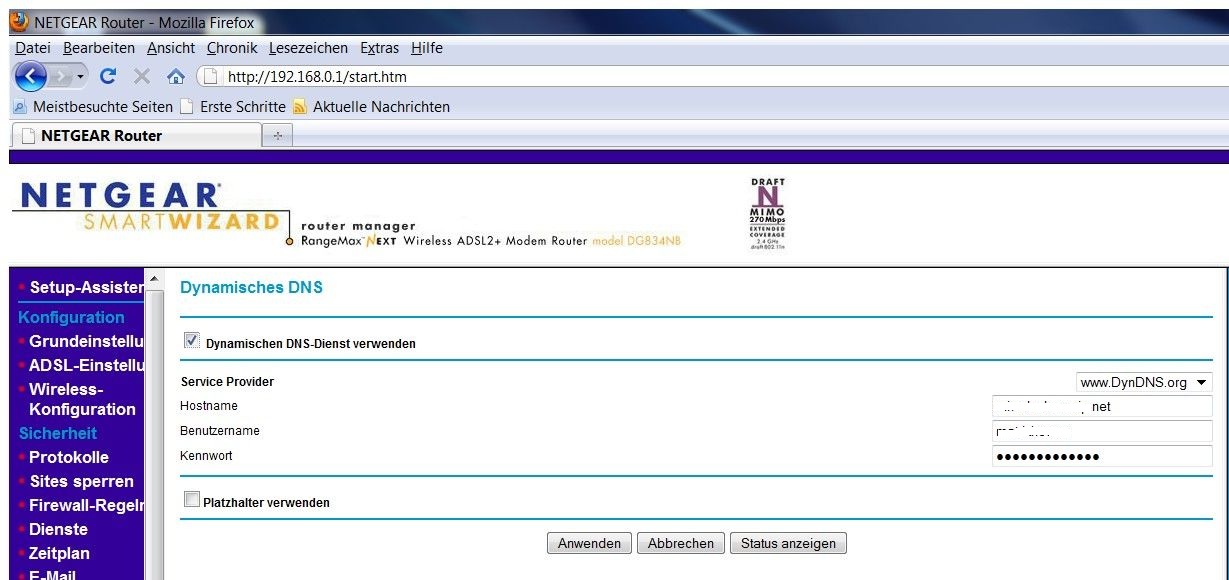This screenshot has height=580, width=1229.
Task: Click the Abbrechen button
Action: point(680,543)
